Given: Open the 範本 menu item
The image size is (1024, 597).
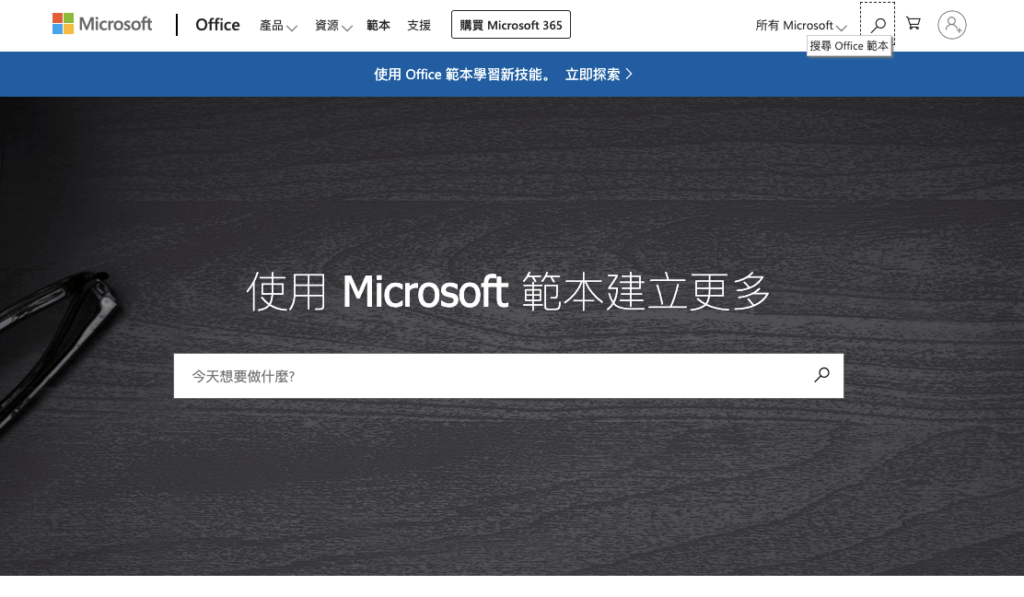Looking at the screenshot, I should tap(378, 25).
